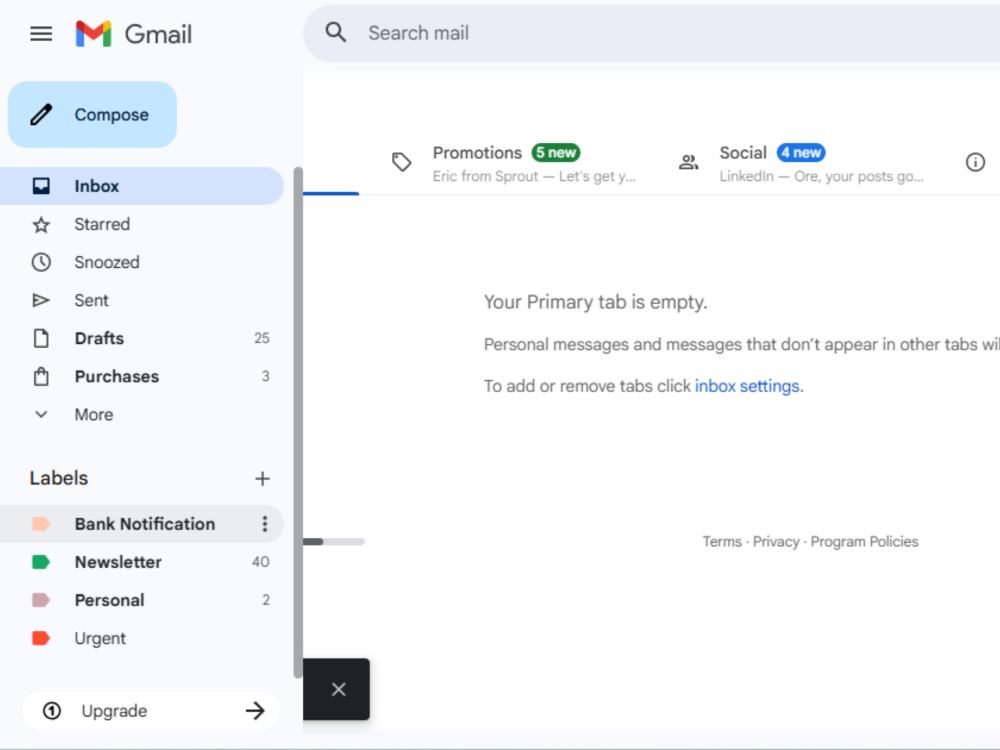This screenshot has width=1000, height=750.
Task: Click the Compose pencil icon
Action: point(41,115)
